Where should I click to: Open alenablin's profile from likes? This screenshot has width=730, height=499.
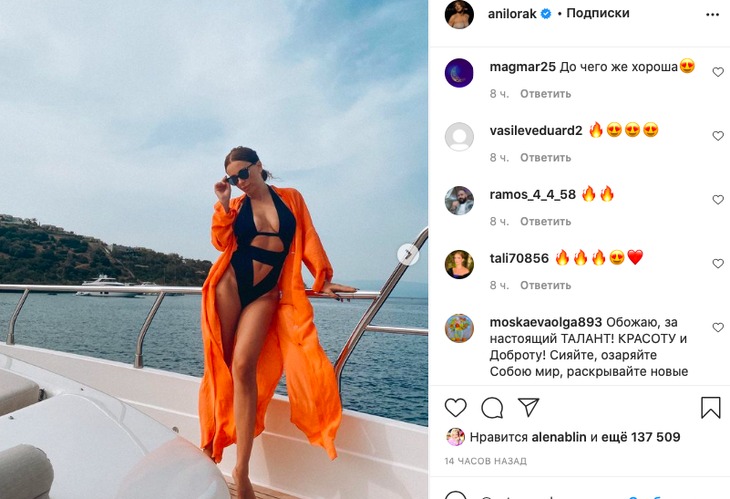coord(559,437)
